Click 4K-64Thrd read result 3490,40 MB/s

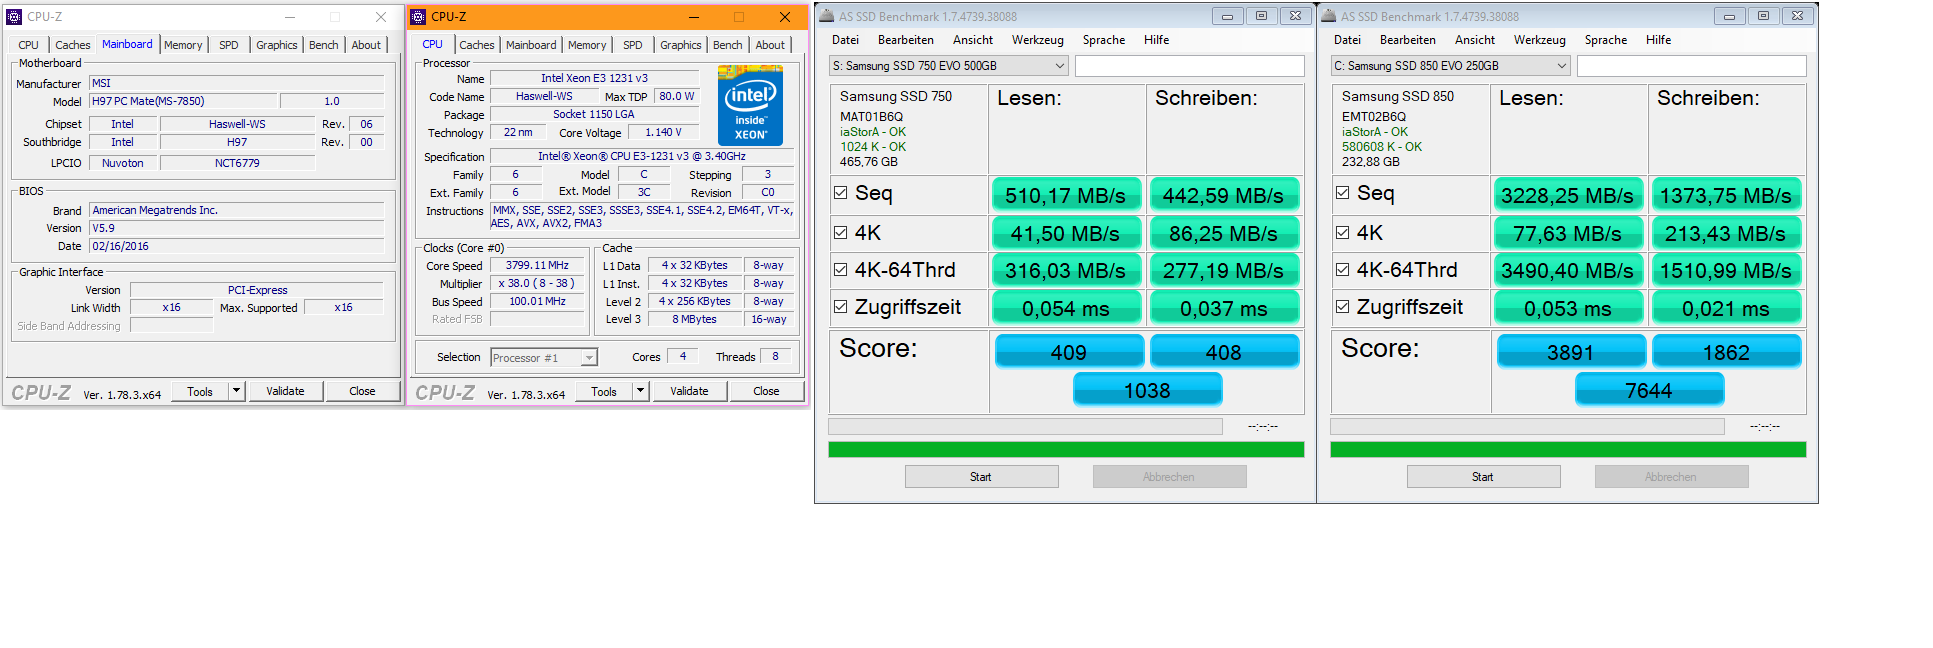(x=1568, y=270)
